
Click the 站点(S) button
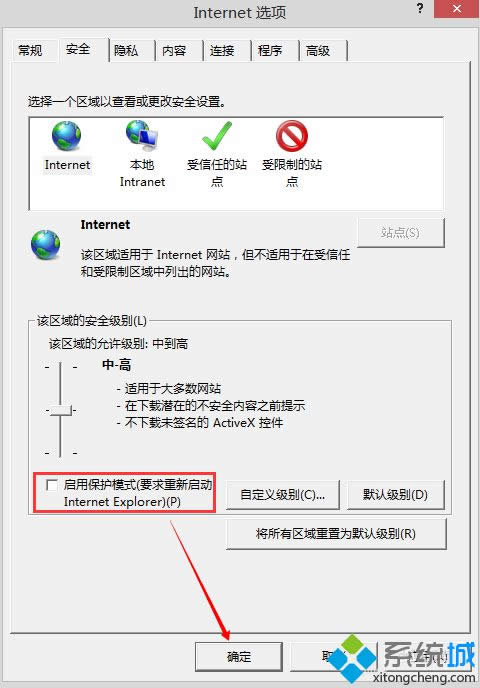(401, 232)
